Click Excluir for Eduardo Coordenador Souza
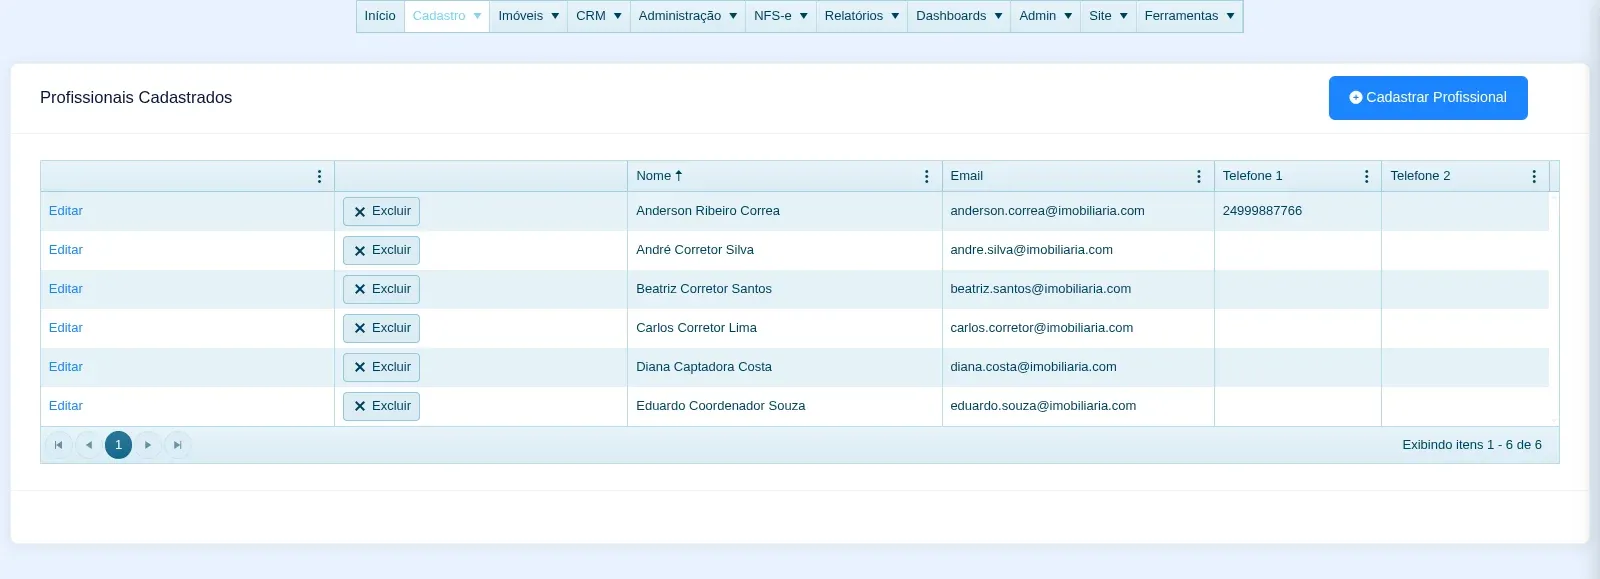This screenshot has width=1600, height=579. tap(381, 406)
